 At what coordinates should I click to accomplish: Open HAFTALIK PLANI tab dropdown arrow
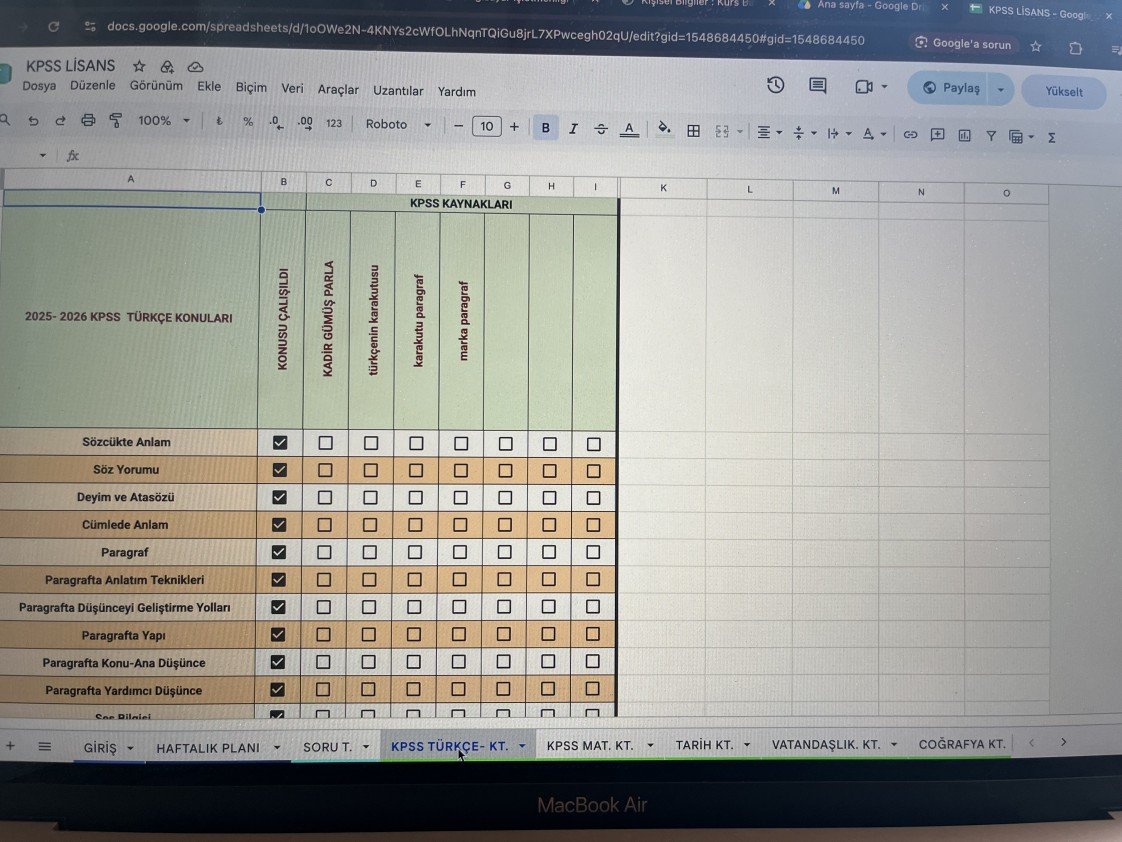(277, 748)
